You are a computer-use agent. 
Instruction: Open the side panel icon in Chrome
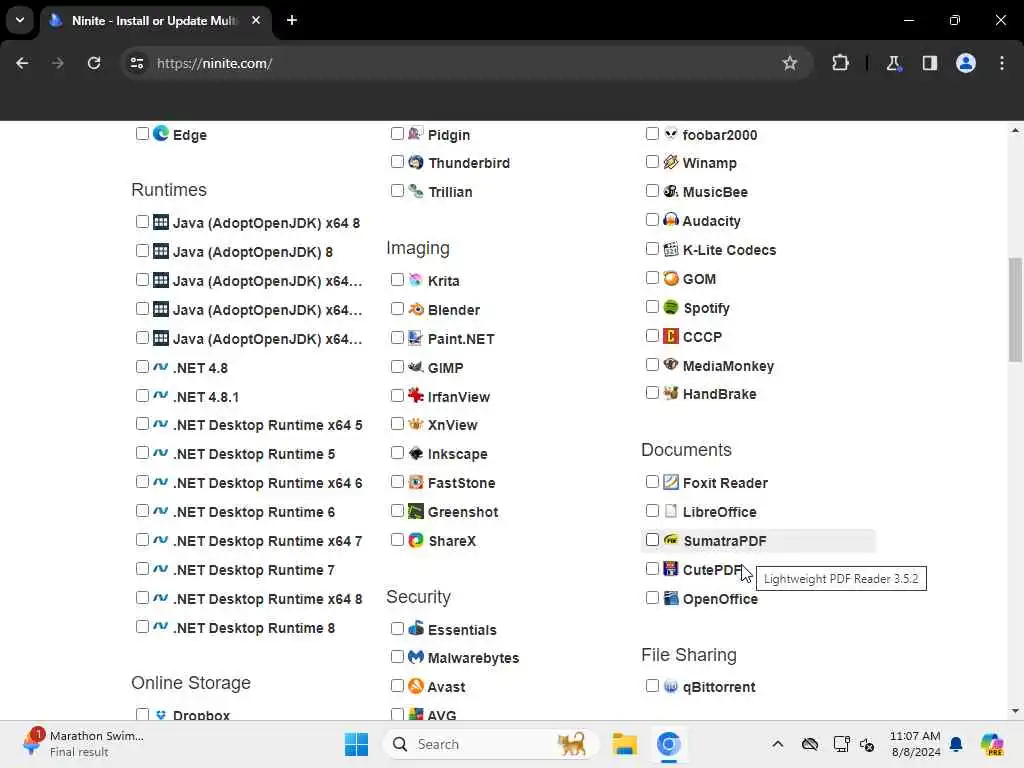pyautogui.click(x=929, y=63)
